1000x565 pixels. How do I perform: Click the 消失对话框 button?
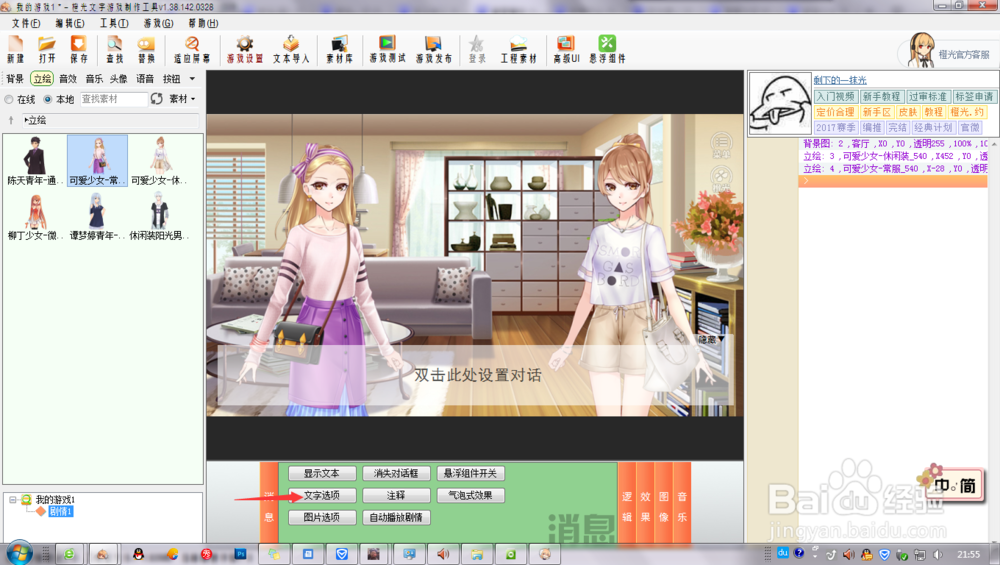(396, 474)
